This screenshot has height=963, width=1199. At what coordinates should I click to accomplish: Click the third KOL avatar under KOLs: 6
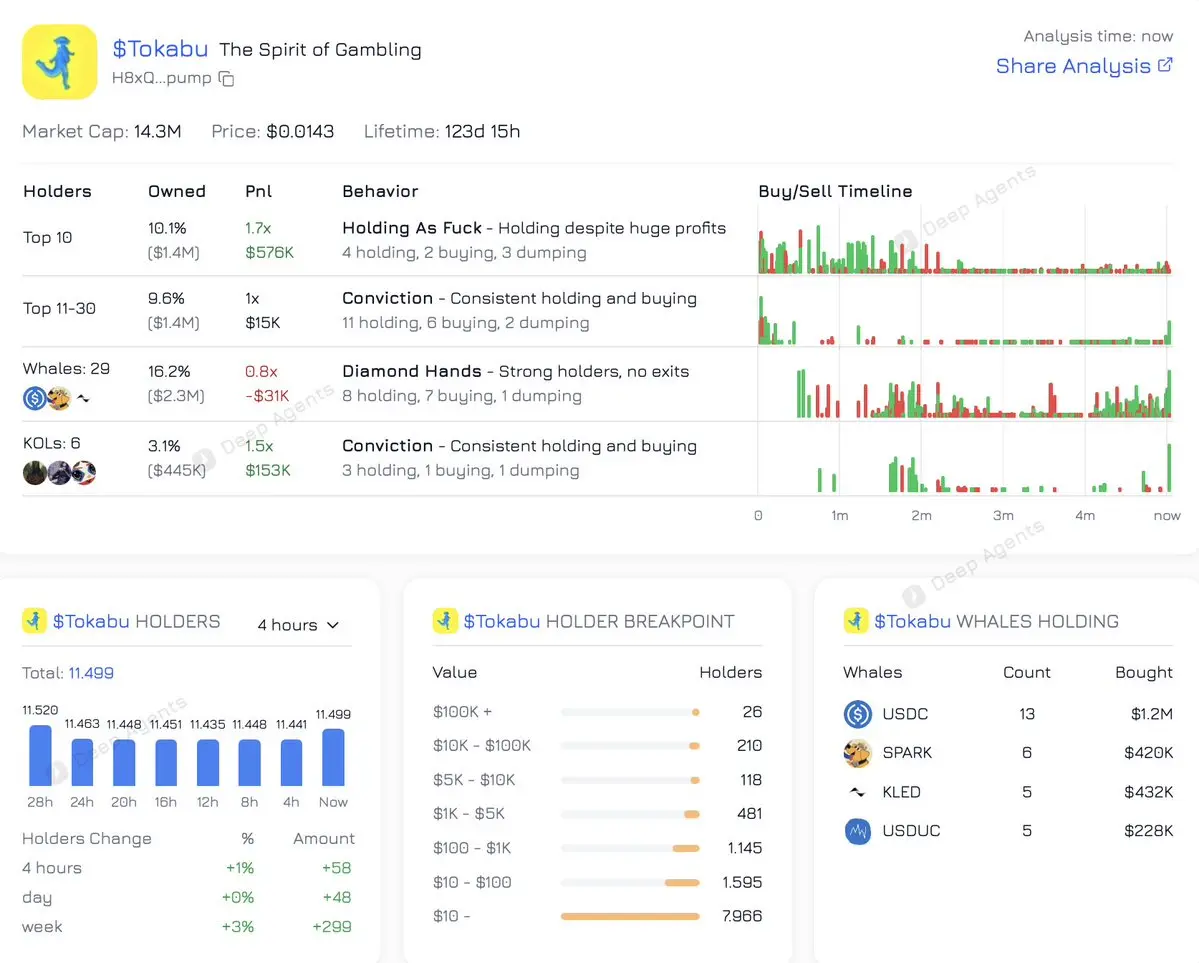click(83, 473)
